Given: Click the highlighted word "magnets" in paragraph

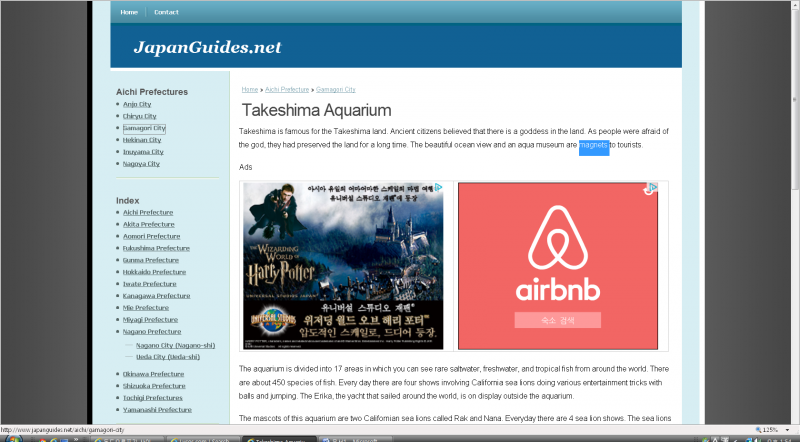Looking at the screenshot, I should (593, 145).
